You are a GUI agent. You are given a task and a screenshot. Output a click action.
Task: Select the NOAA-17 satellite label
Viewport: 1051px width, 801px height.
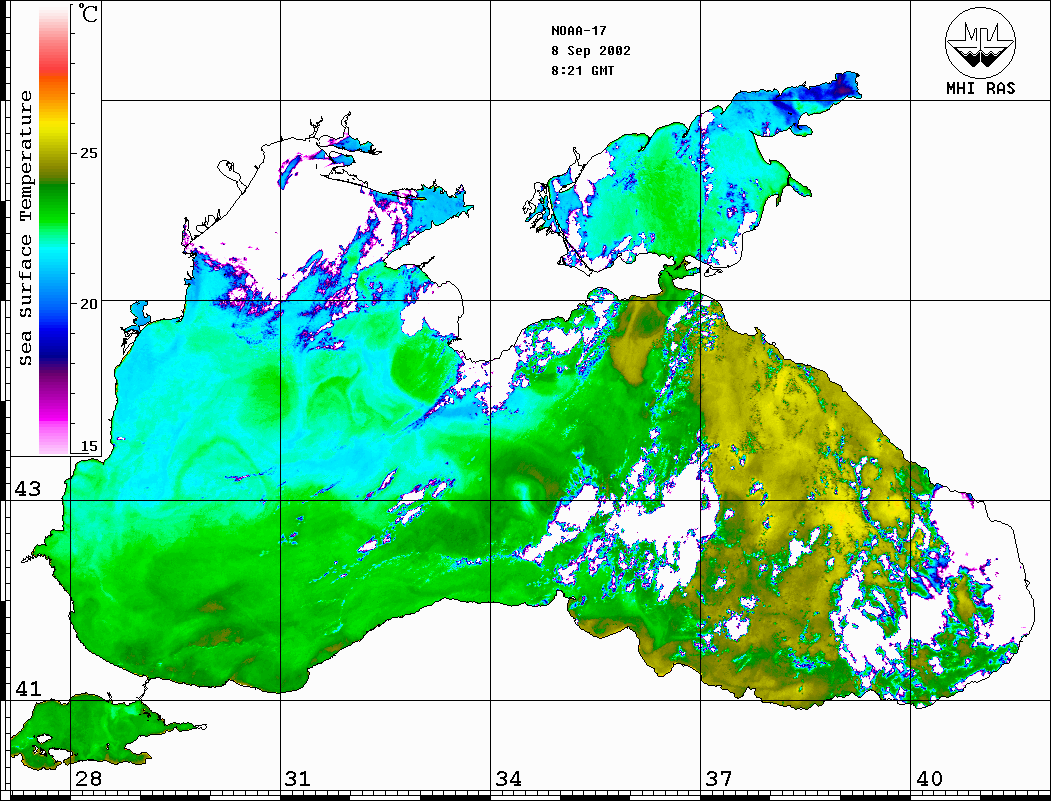pyautogui.click(x=578, y=31)
